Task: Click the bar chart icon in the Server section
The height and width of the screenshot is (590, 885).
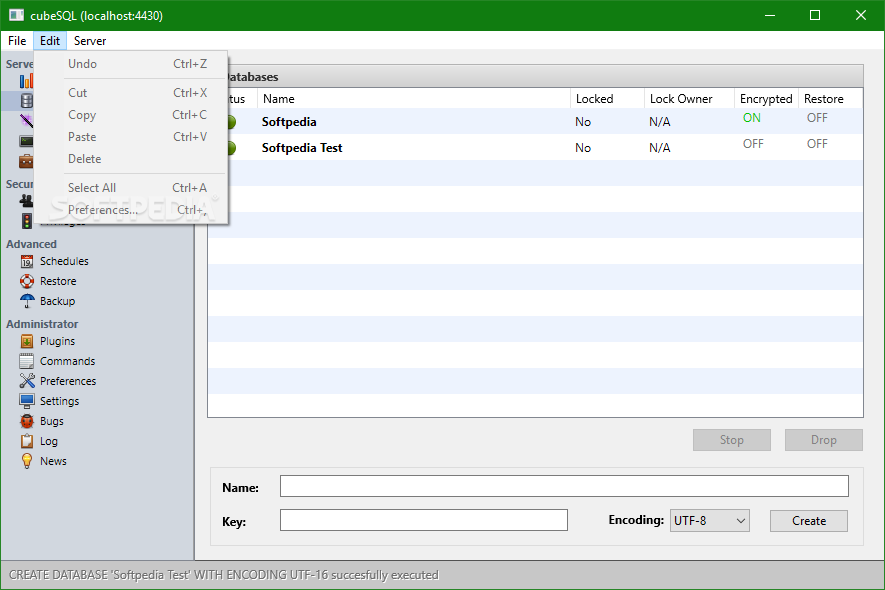Action: (x=26, y=81)
